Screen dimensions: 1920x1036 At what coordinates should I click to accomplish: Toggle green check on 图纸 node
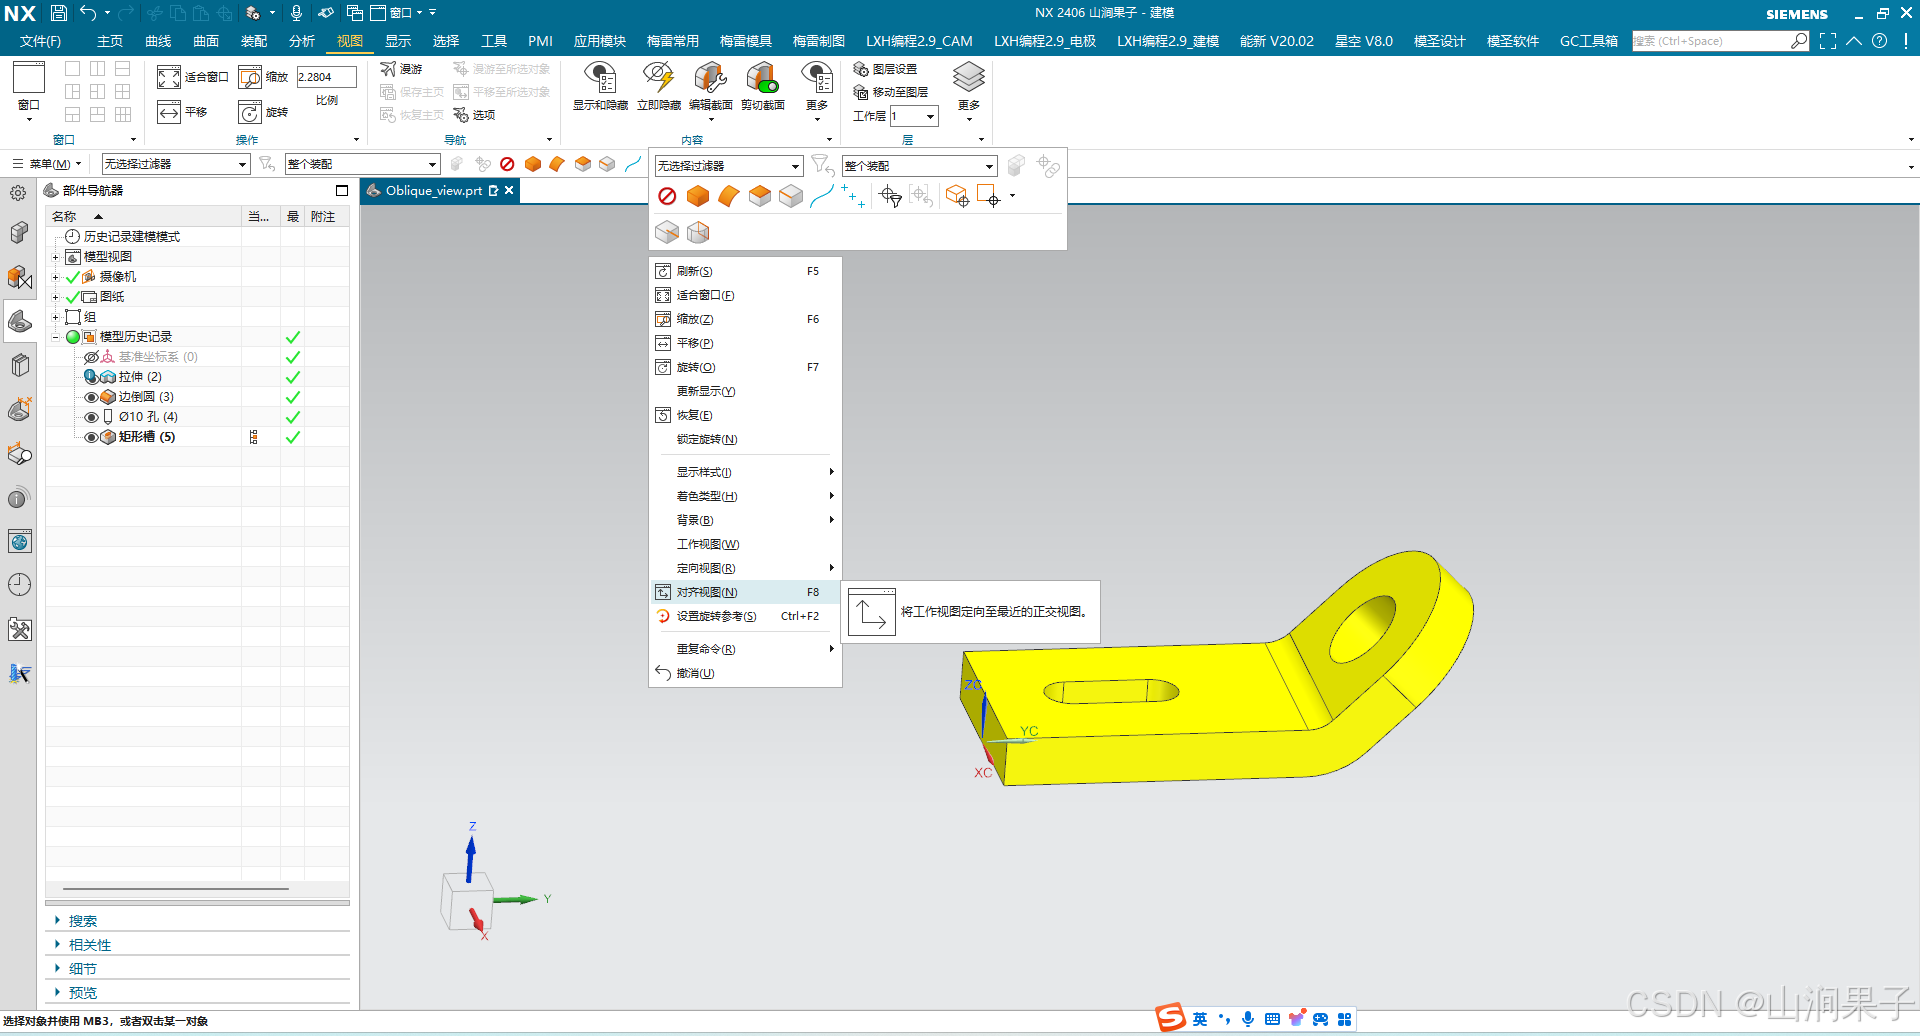72,297
